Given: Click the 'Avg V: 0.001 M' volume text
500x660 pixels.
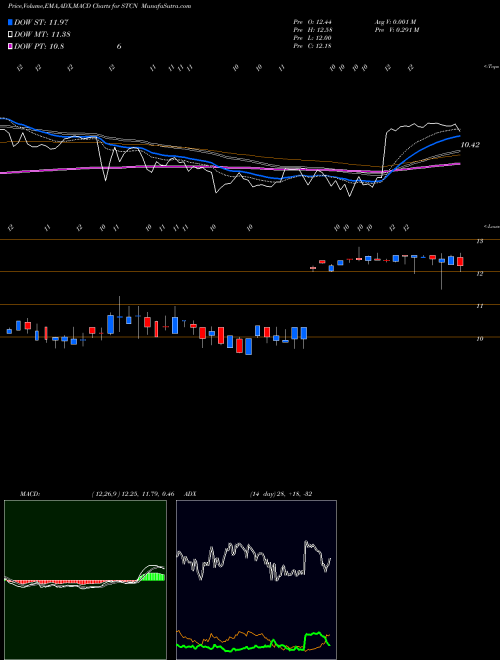Looking at the screenshot, I should click(x=395, y=22).
